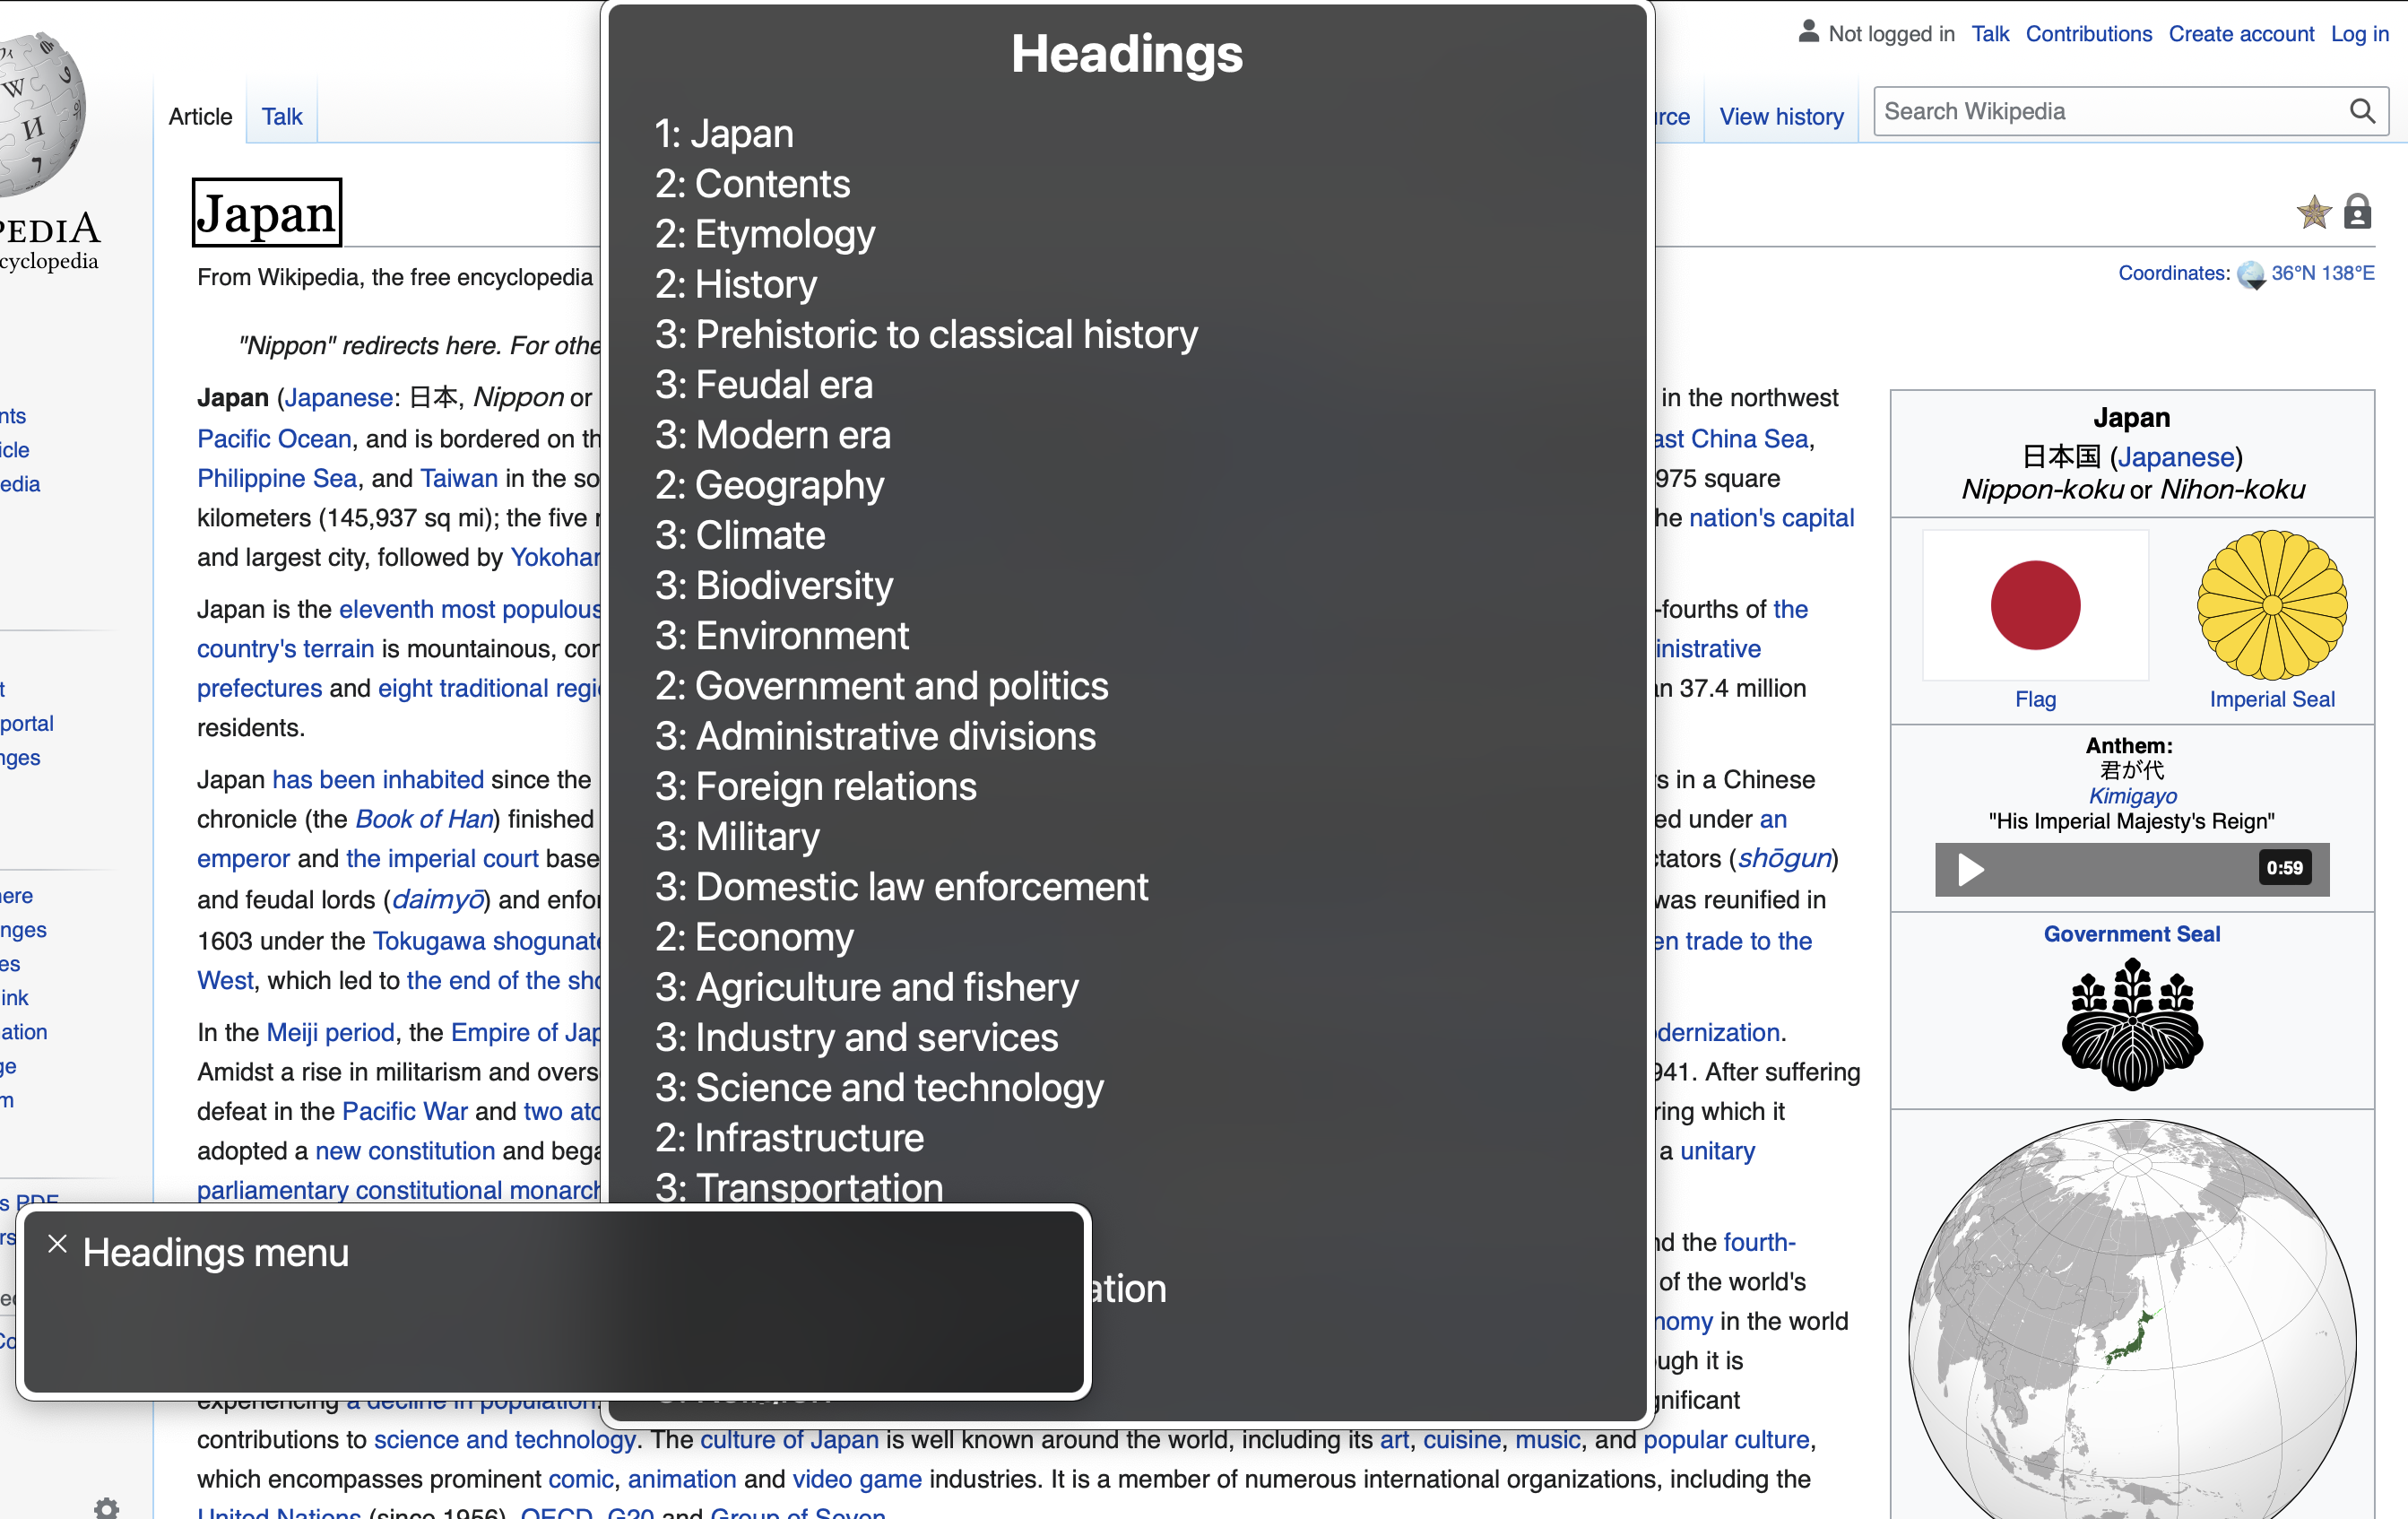Follow the Taiwan link
This screenshot has height=1519, width=2408.
(x=459, y=478)
